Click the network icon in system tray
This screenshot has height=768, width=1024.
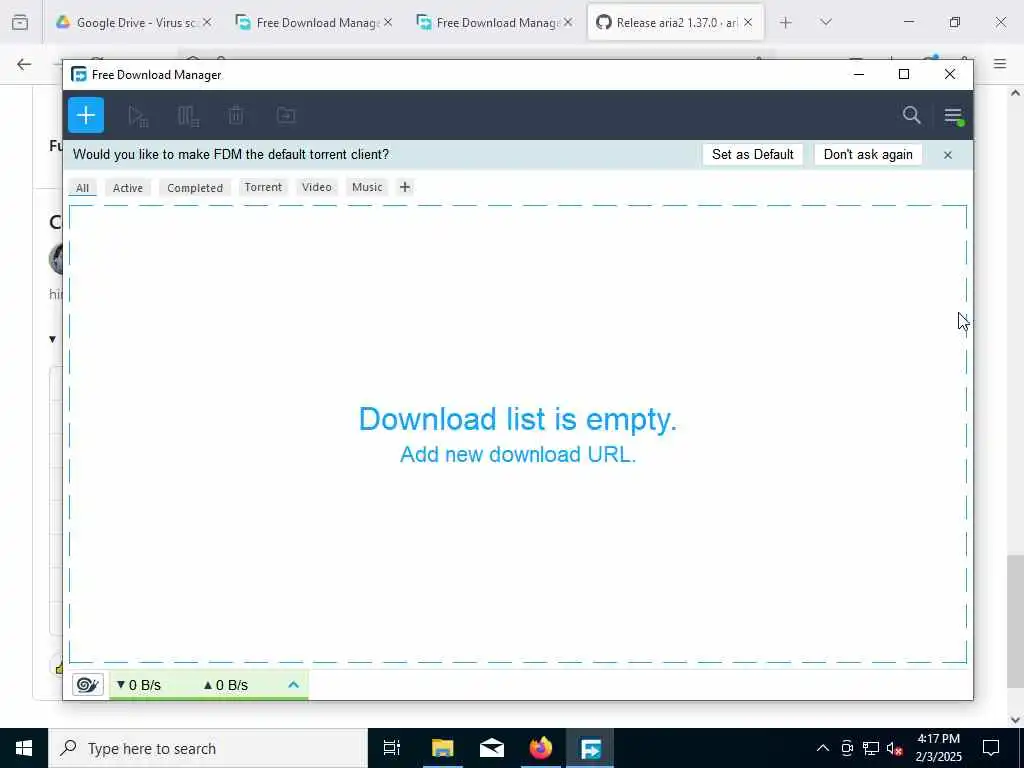(871, 748)
